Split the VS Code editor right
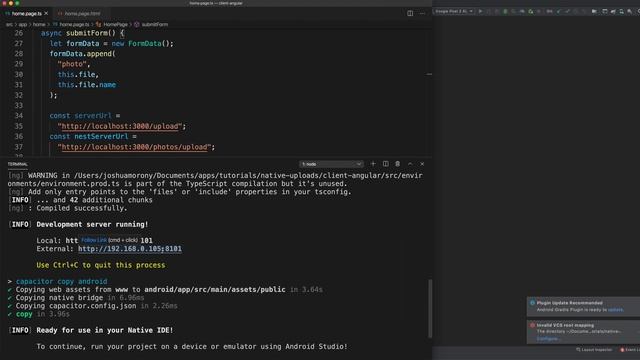The height and width of the screenshot is (360, 640). point(410,13)
